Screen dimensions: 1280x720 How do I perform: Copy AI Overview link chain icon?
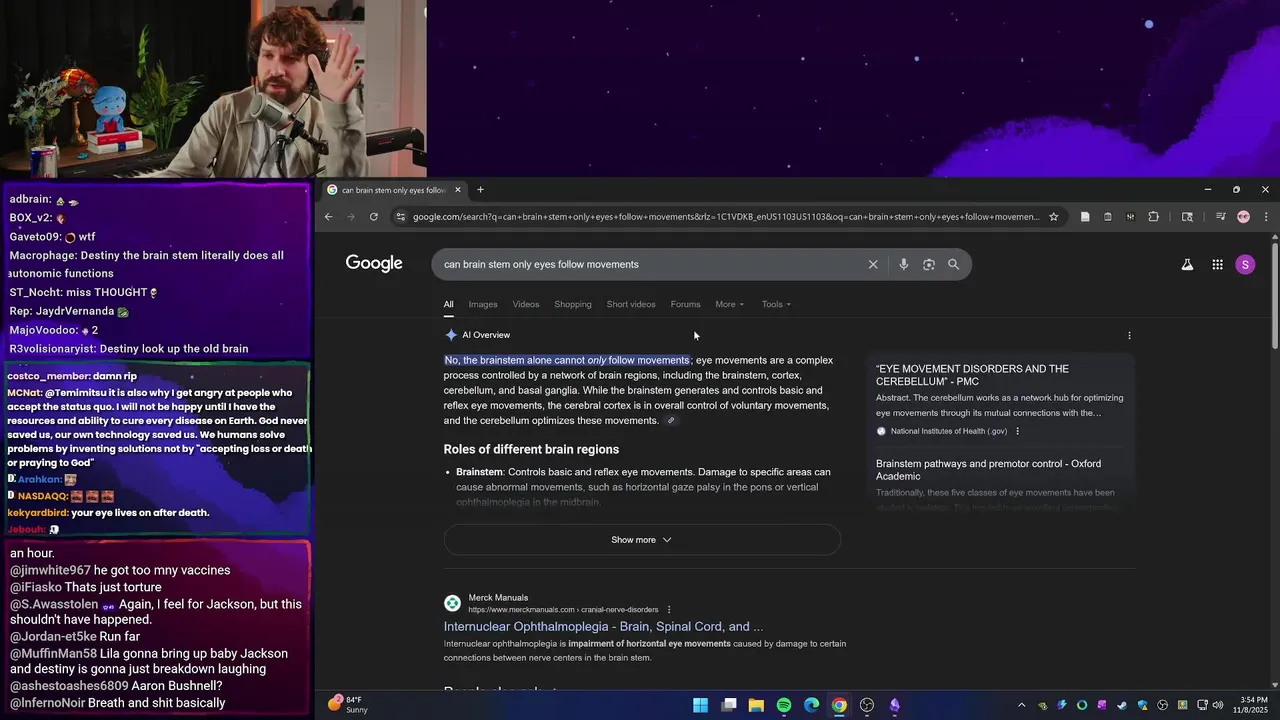coord(671,421)
